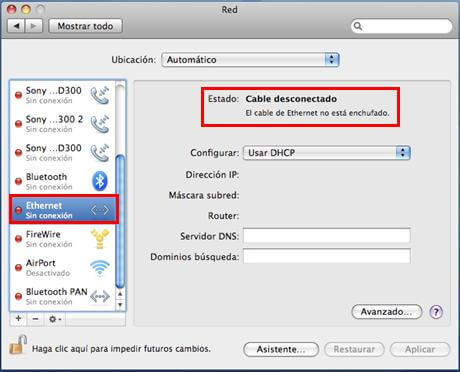This screenshot has width=460, height=372.
Task: Click the Bluetooth logo icon in service list
Action: (x=99, y=181)
